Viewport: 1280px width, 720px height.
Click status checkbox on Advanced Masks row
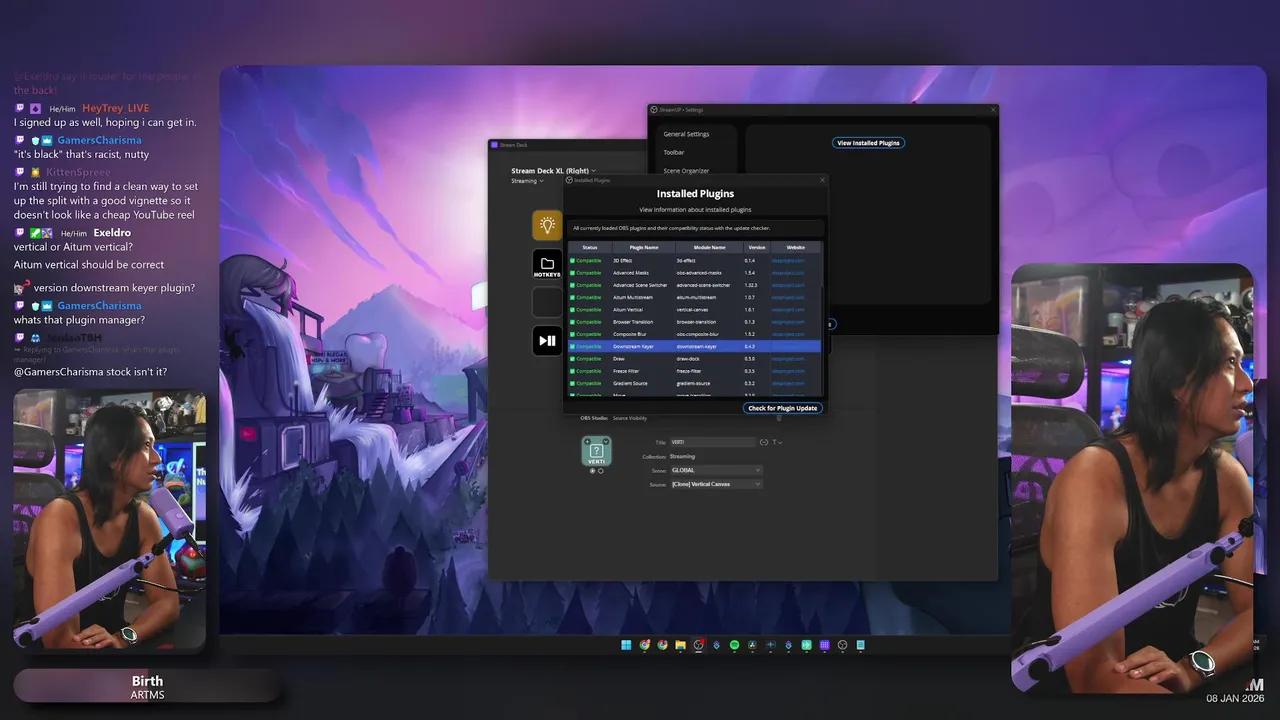[x=573, y=273]
